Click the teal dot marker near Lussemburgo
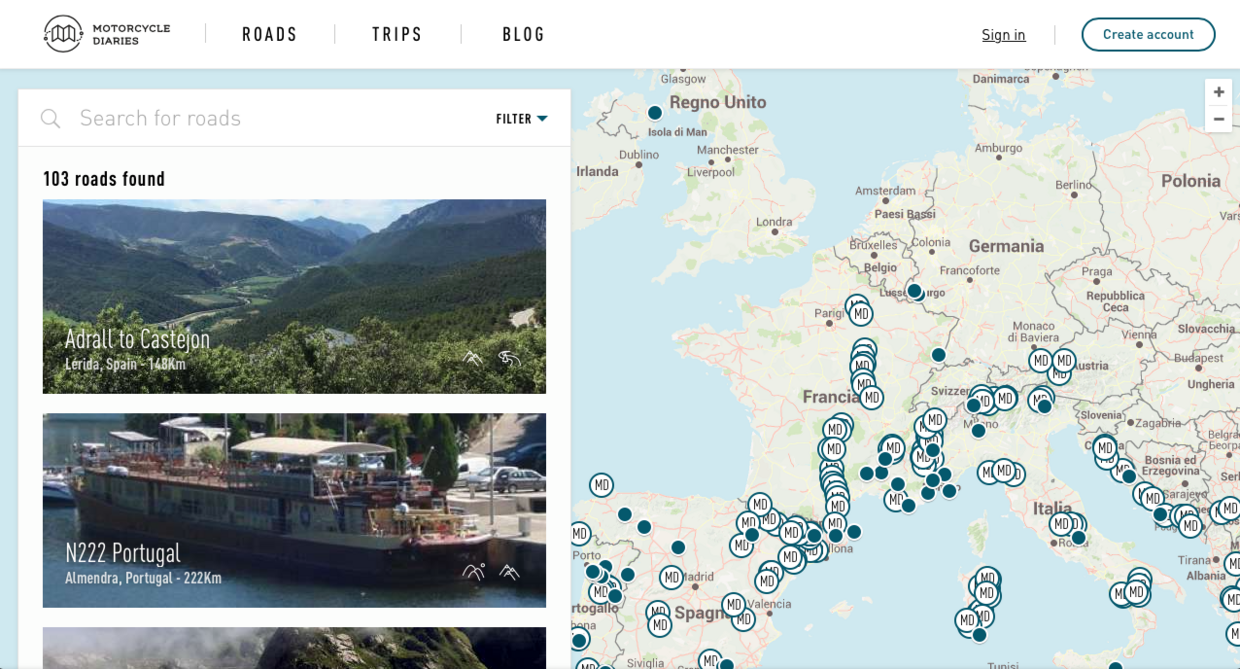 pos(914,291)
